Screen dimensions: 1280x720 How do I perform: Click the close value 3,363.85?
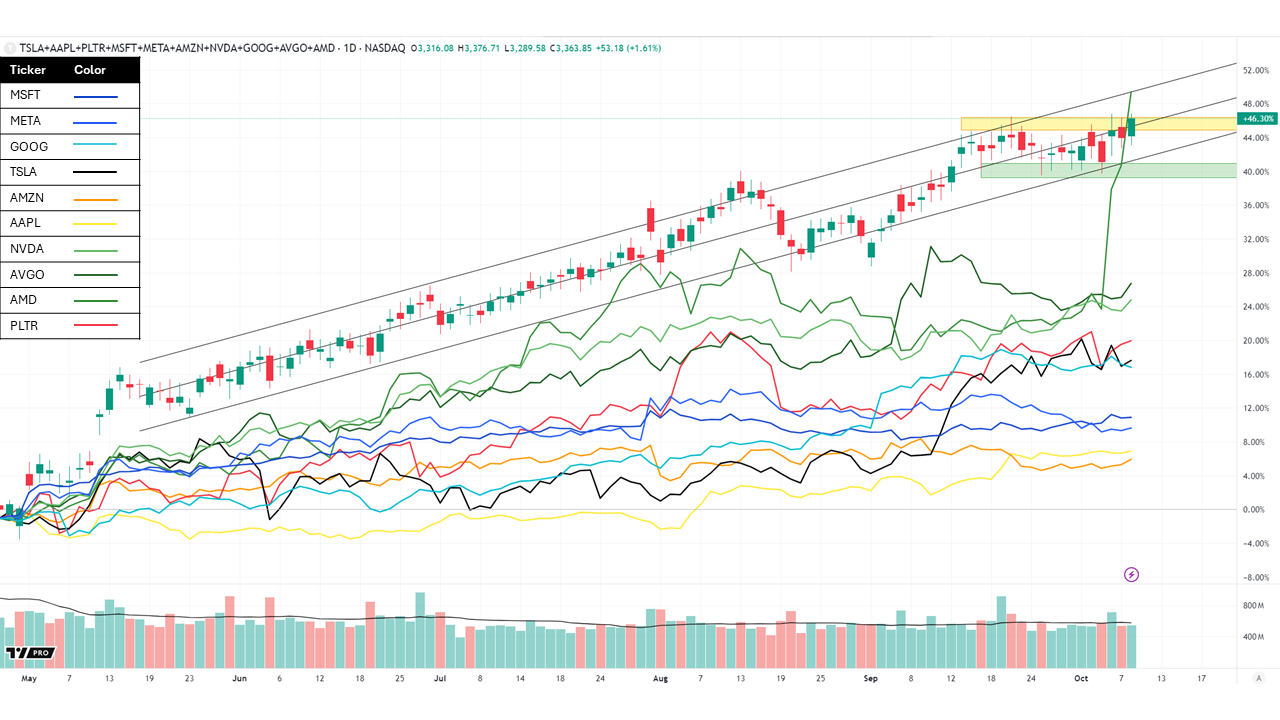[x=572, y=48]
